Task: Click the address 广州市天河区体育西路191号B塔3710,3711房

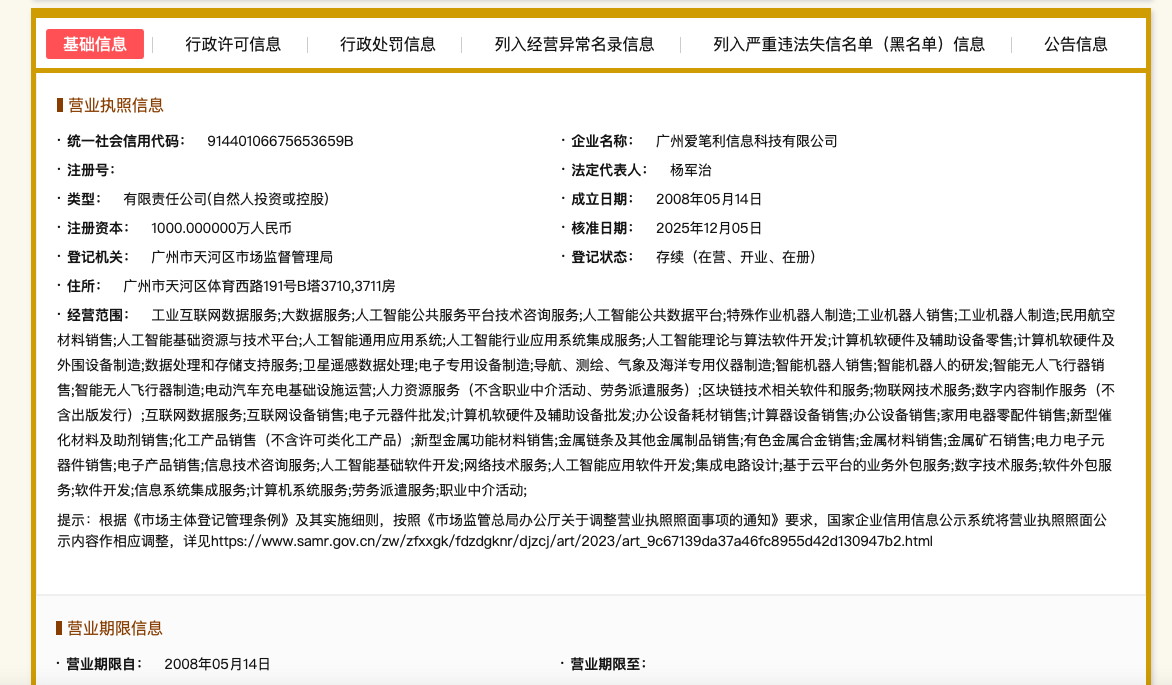Action: pos(259,286)
